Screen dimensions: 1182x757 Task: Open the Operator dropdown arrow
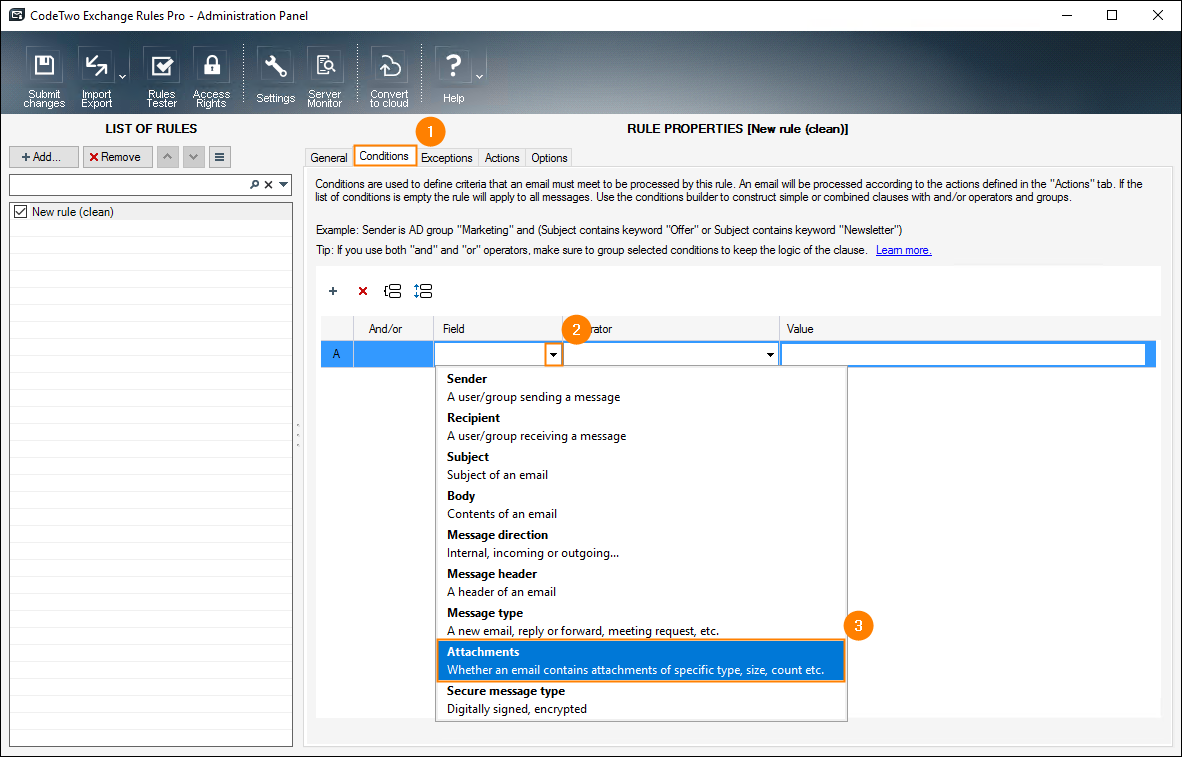pos(770,354)
